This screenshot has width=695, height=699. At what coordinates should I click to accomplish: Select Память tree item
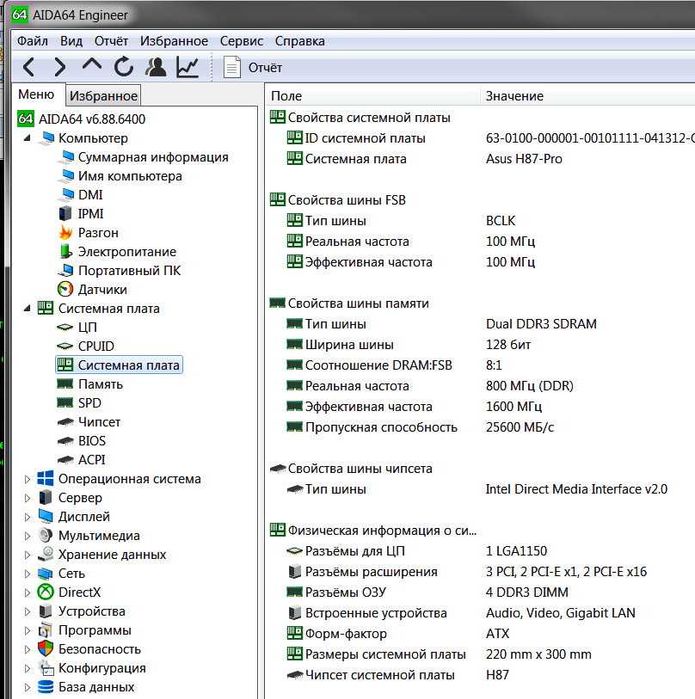100,384
